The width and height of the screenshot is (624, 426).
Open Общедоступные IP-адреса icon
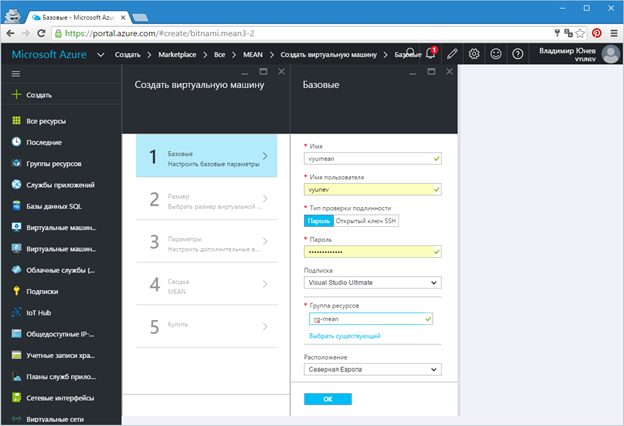point(16,334)
